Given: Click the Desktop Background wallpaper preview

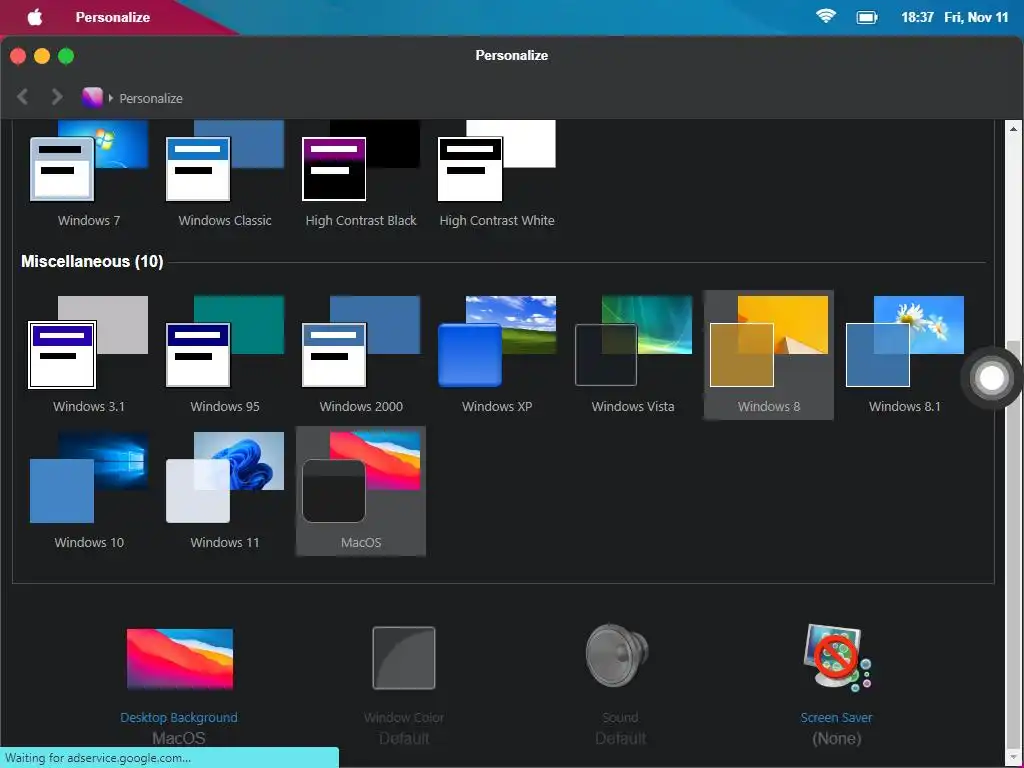Looking at the screenshot, I should [x=180, y=658].
